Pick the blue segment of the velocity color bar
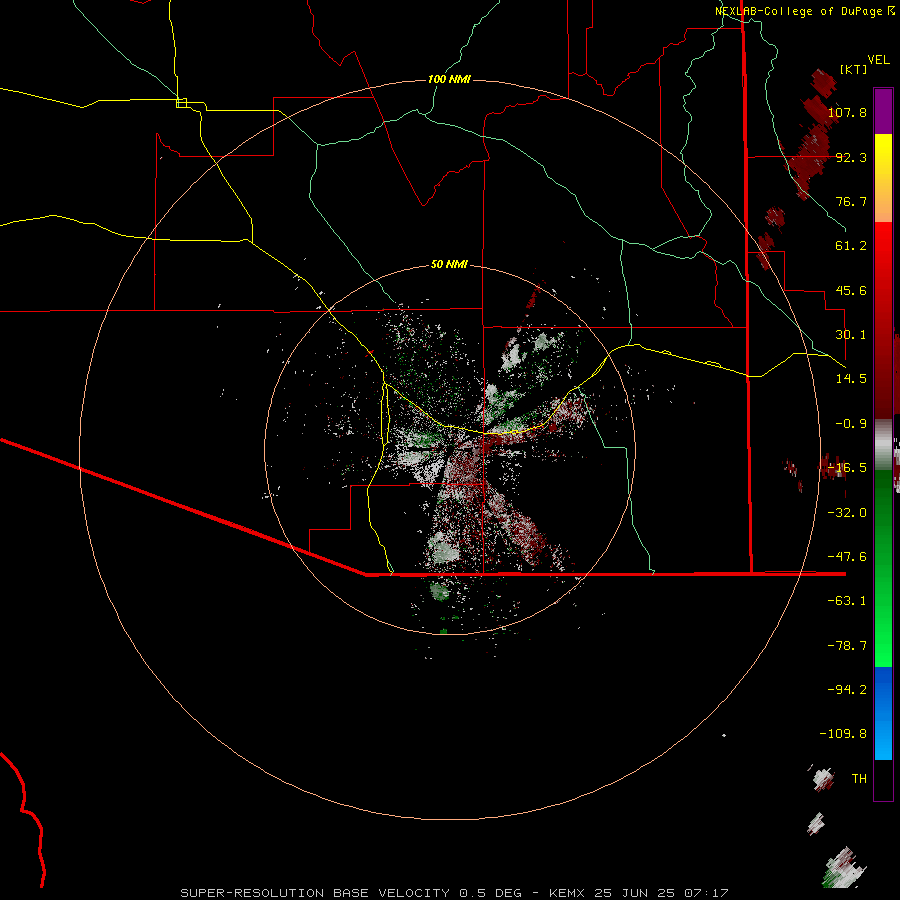The height and width of the screenshot is (900, 900). click(x=883, y=713)
